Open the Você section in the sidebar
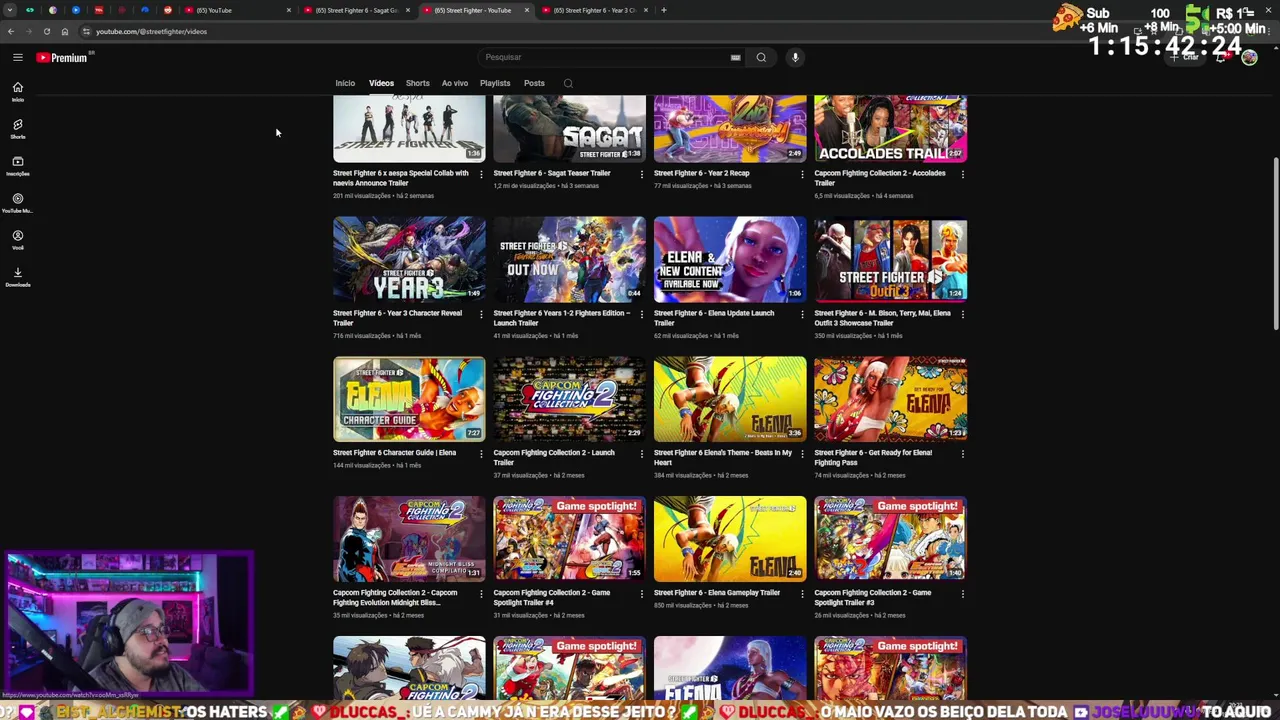Image resolution: width=1280 pixels, height=720 pixels. click(18, 240)
